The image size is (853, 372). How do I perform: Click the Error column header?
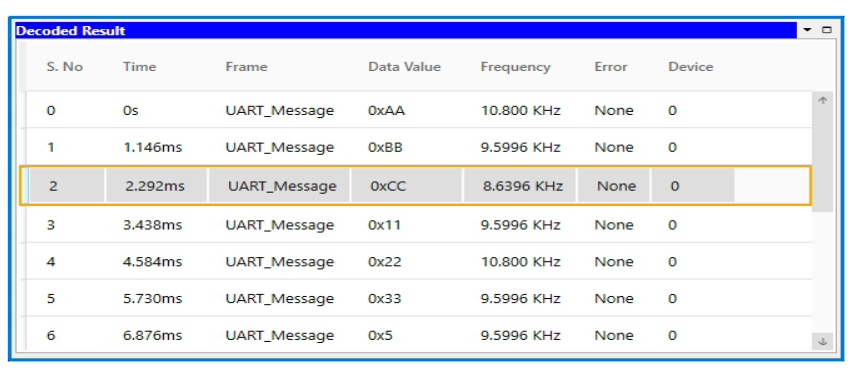tap(610, 67)
